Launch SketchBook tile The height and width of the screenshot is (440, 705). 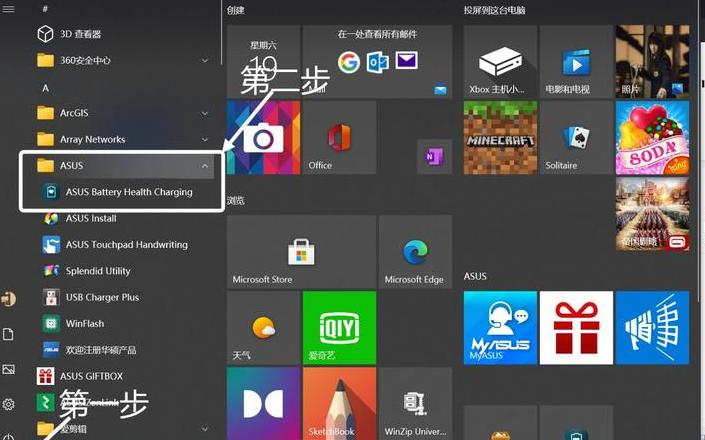click(339, 404)
